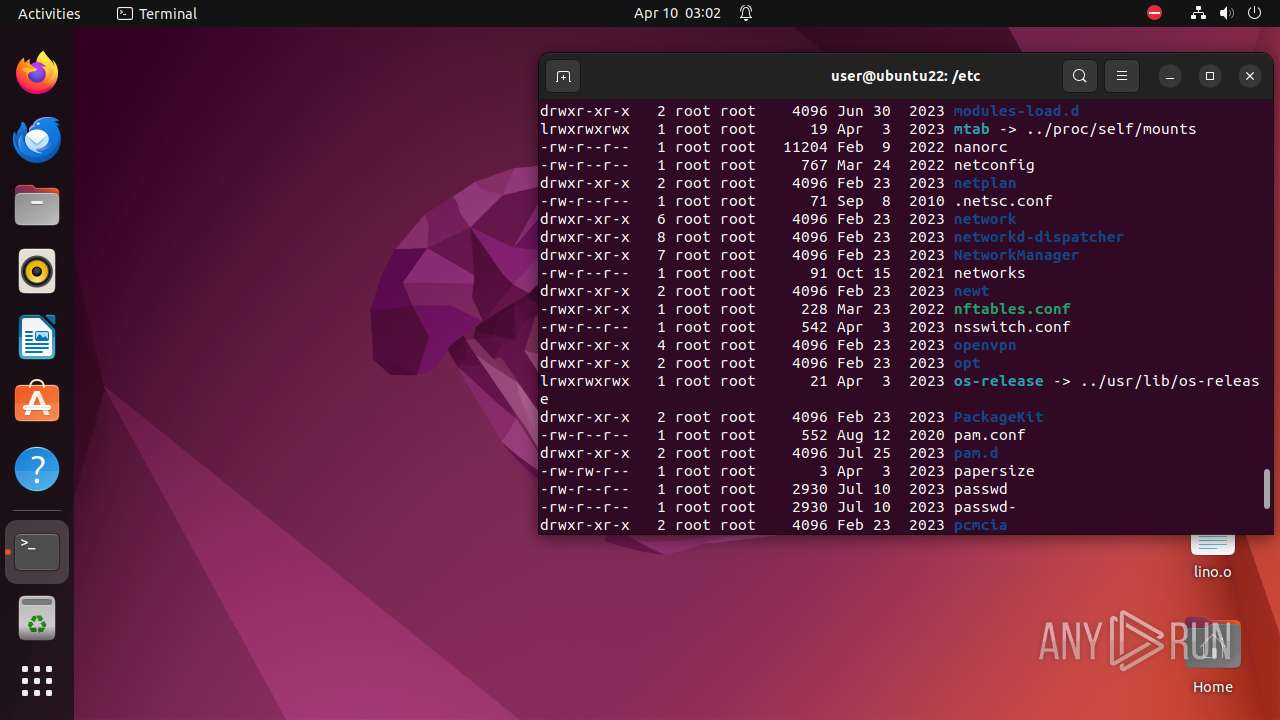Click the pam.conf file name
The width and height of the screenshot is (1280, 720).
tap(990, 435)
